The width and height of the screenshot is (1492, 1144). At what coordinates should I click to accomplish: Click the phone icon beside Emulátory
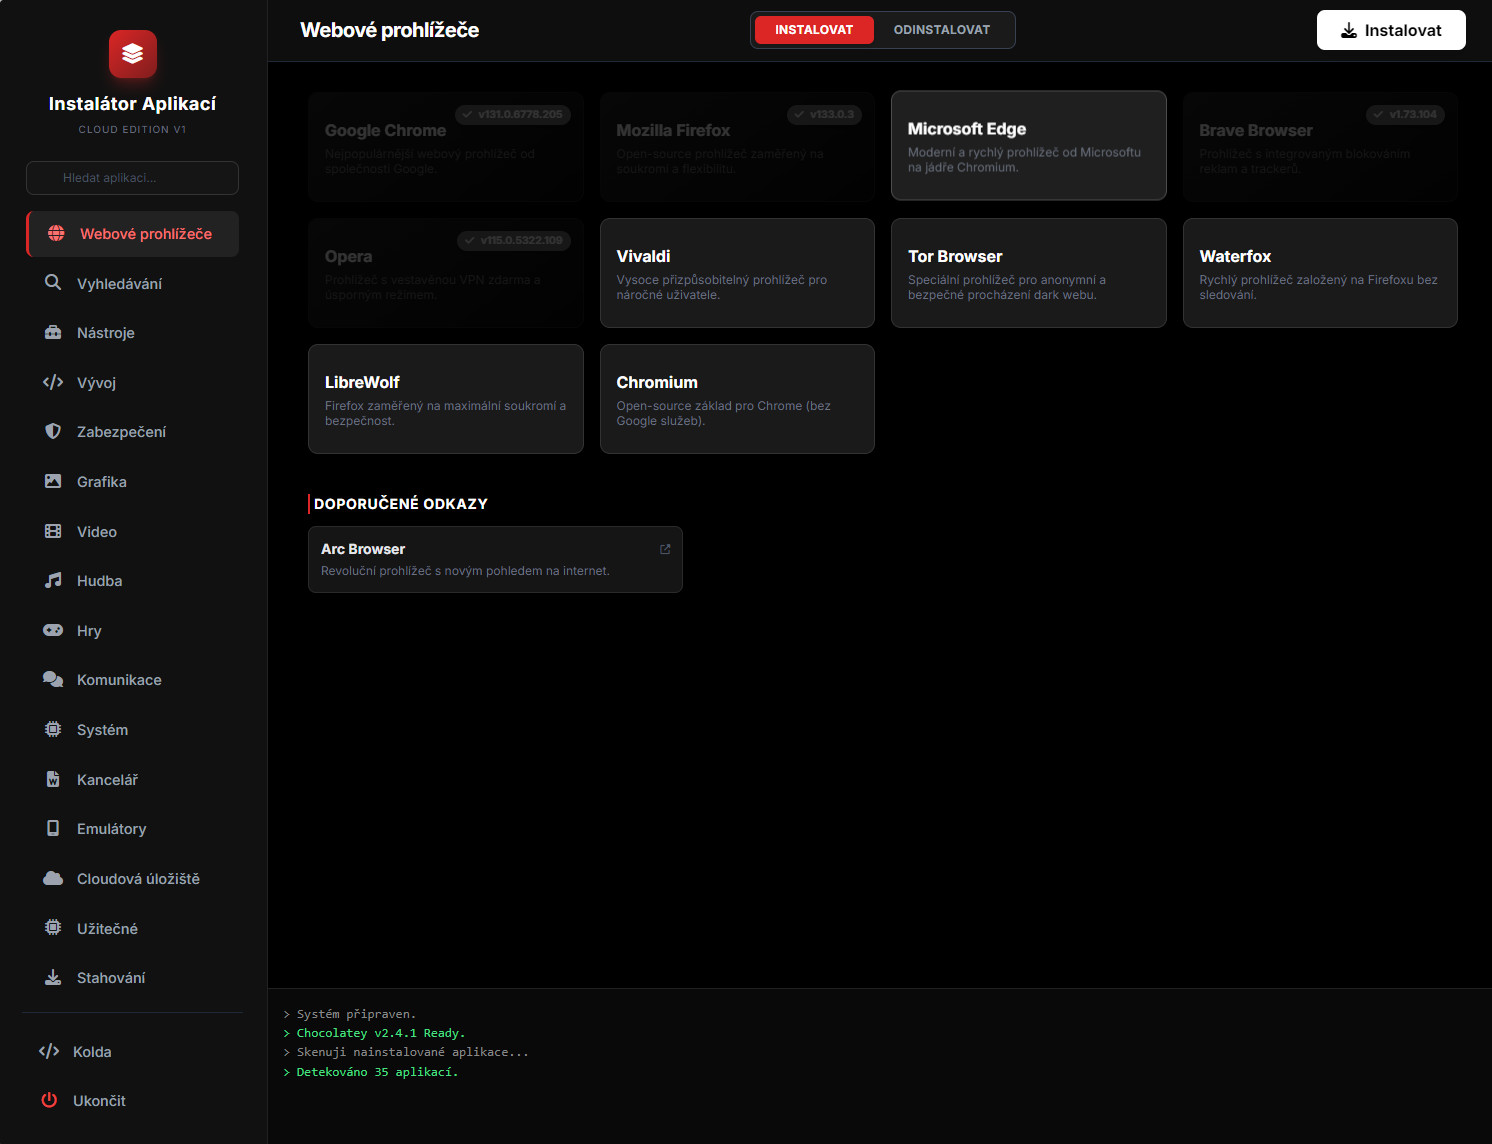(x=53, y=829)
